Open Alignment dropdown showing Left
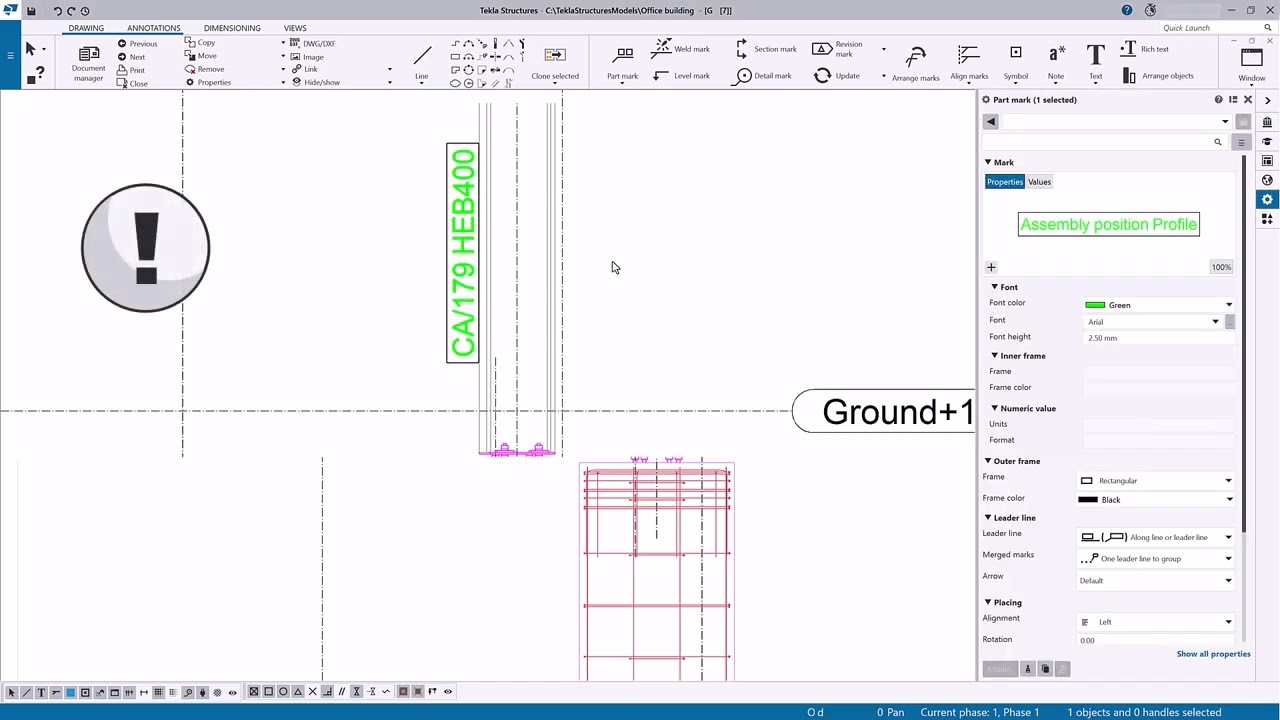Viewport: 1280px width, 720px height. pyautogui.click(x=1156, y=622)
